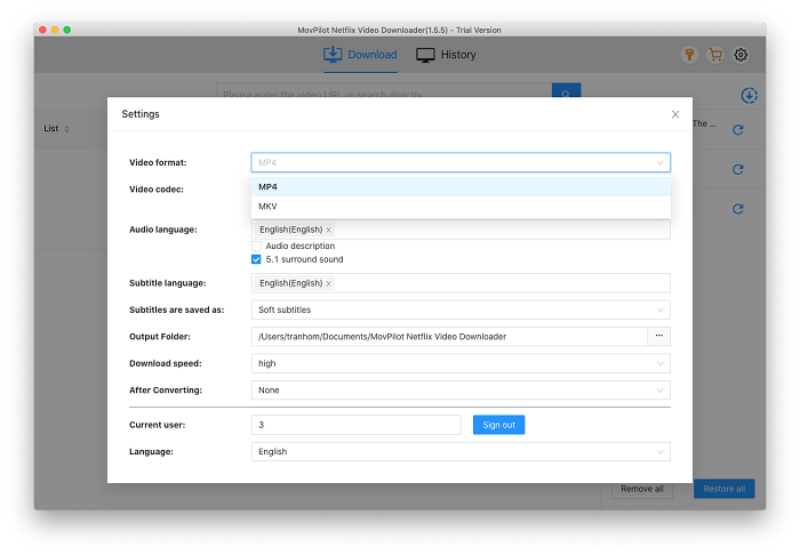This screenshot has height=555, width=800.
Task: Click the second refresh icon in list
Action: click(x=738, y=170)
